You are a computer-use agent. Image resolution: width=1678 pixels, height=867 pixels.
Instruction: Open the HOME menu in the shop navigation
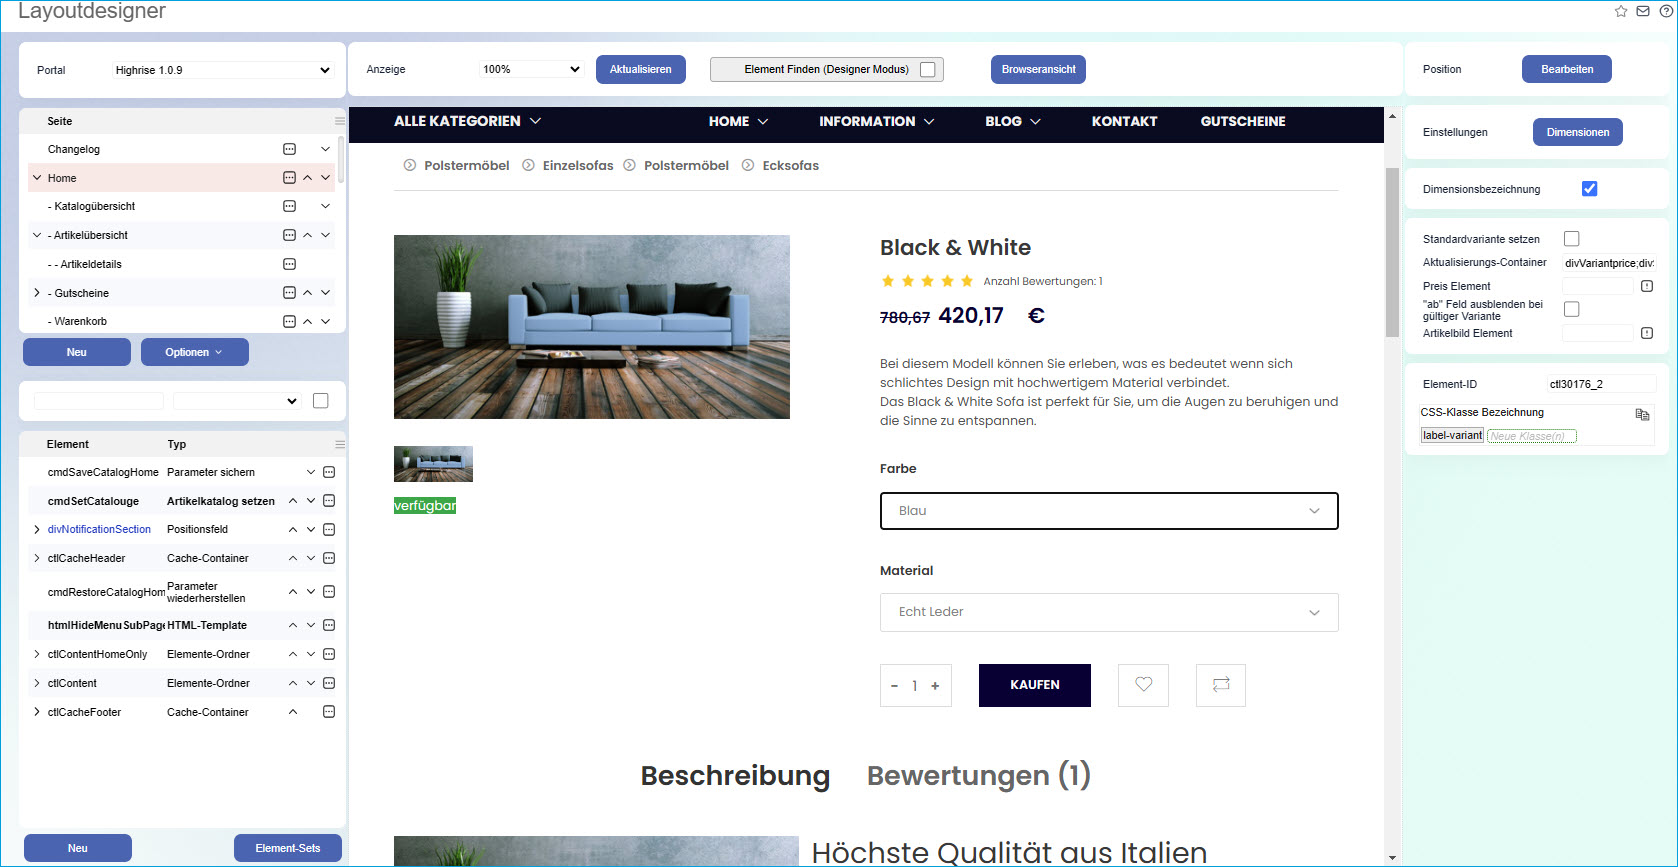pyautogui.click(x=738, y=121)
